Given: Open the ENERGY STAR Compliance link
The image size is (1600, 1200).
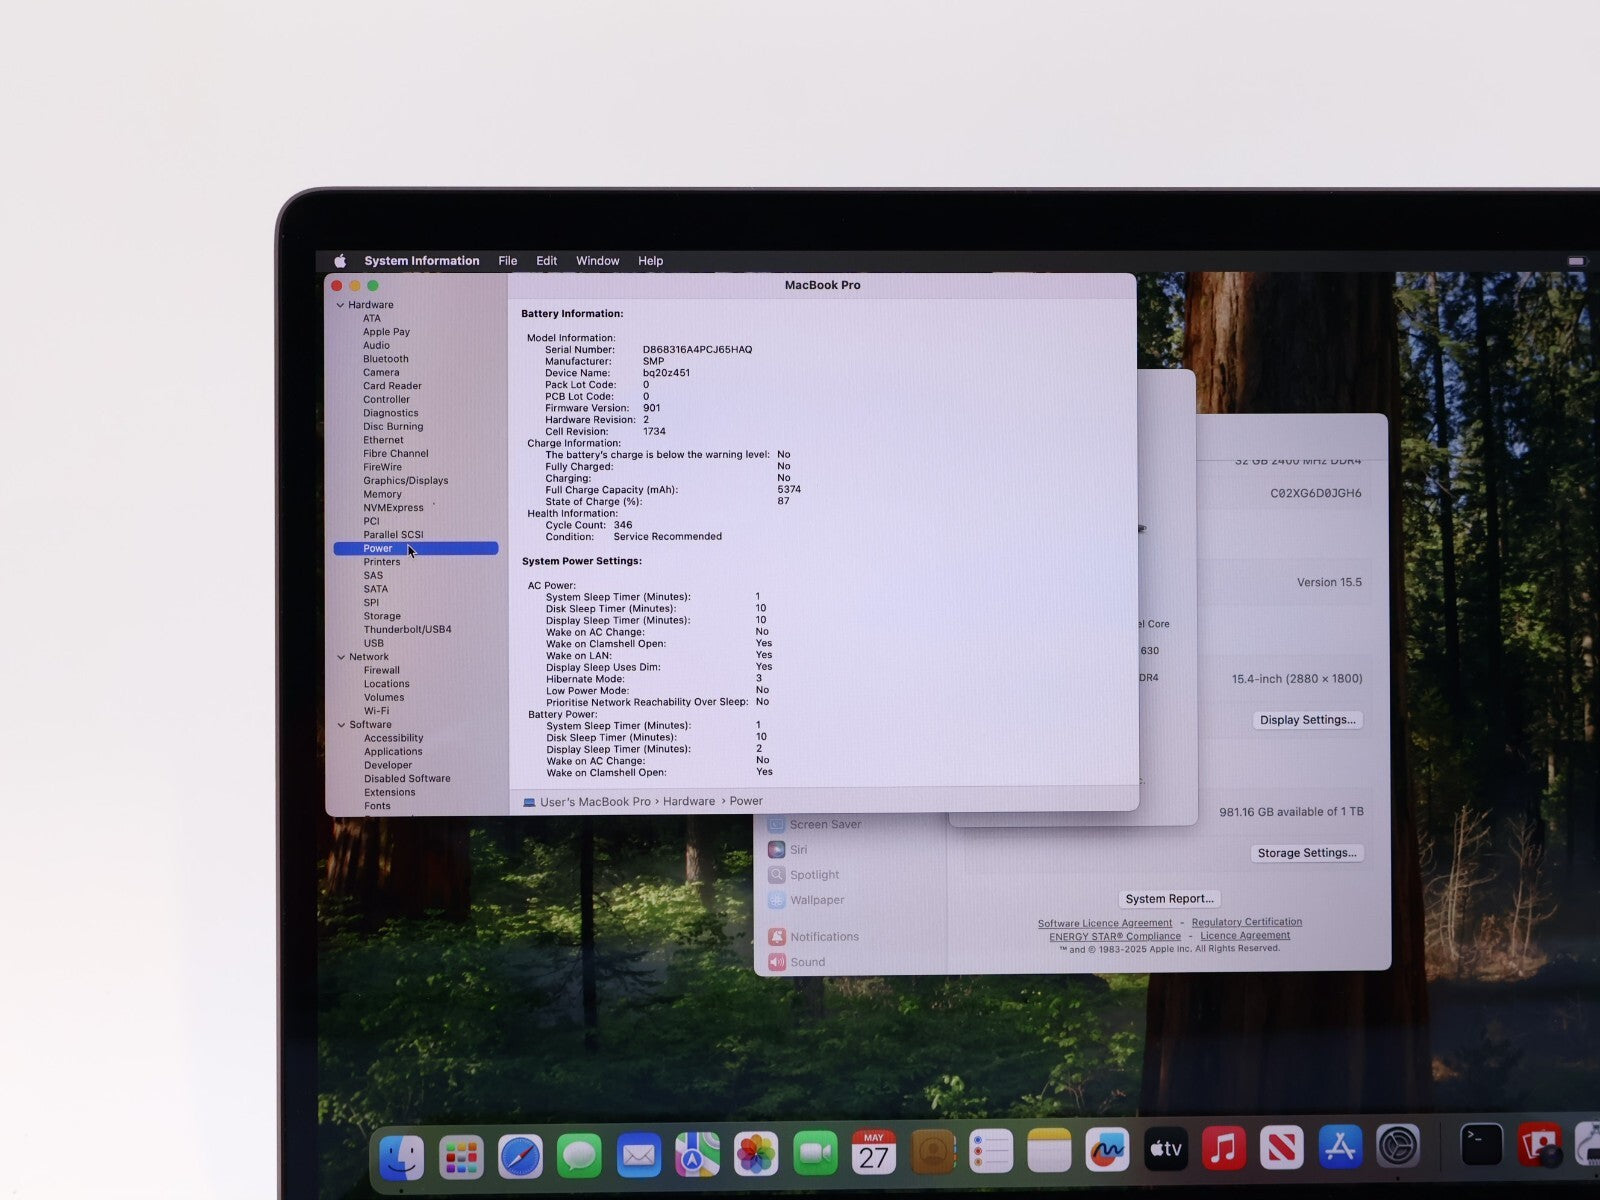Looking at the screenshot, I should [x=1115, y=937].
